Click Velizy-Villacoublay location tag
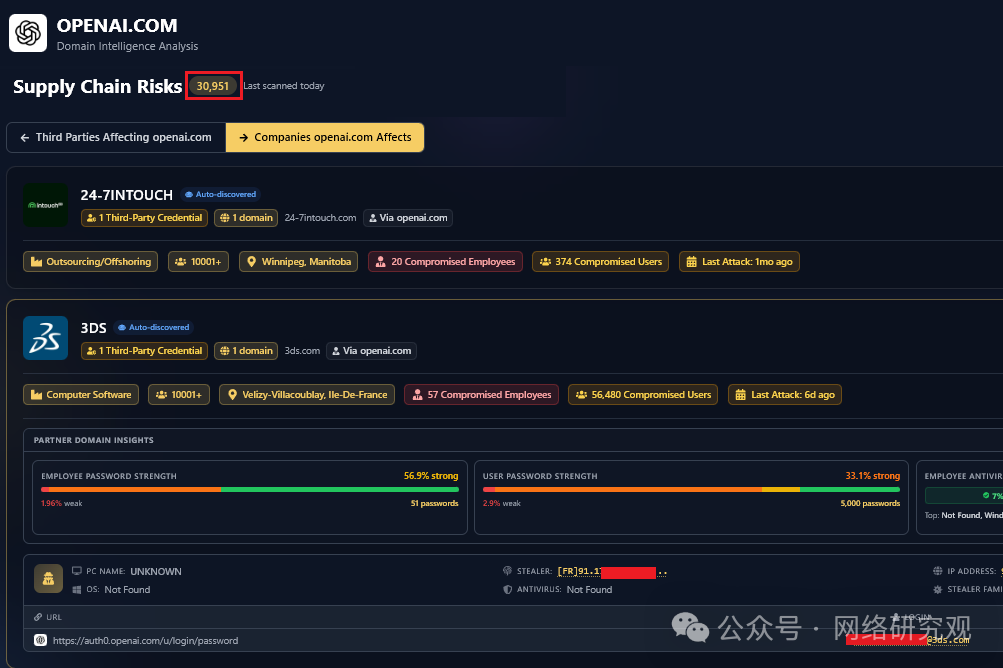The width and height of the screenshot is (1003, 668). point(307,395)
